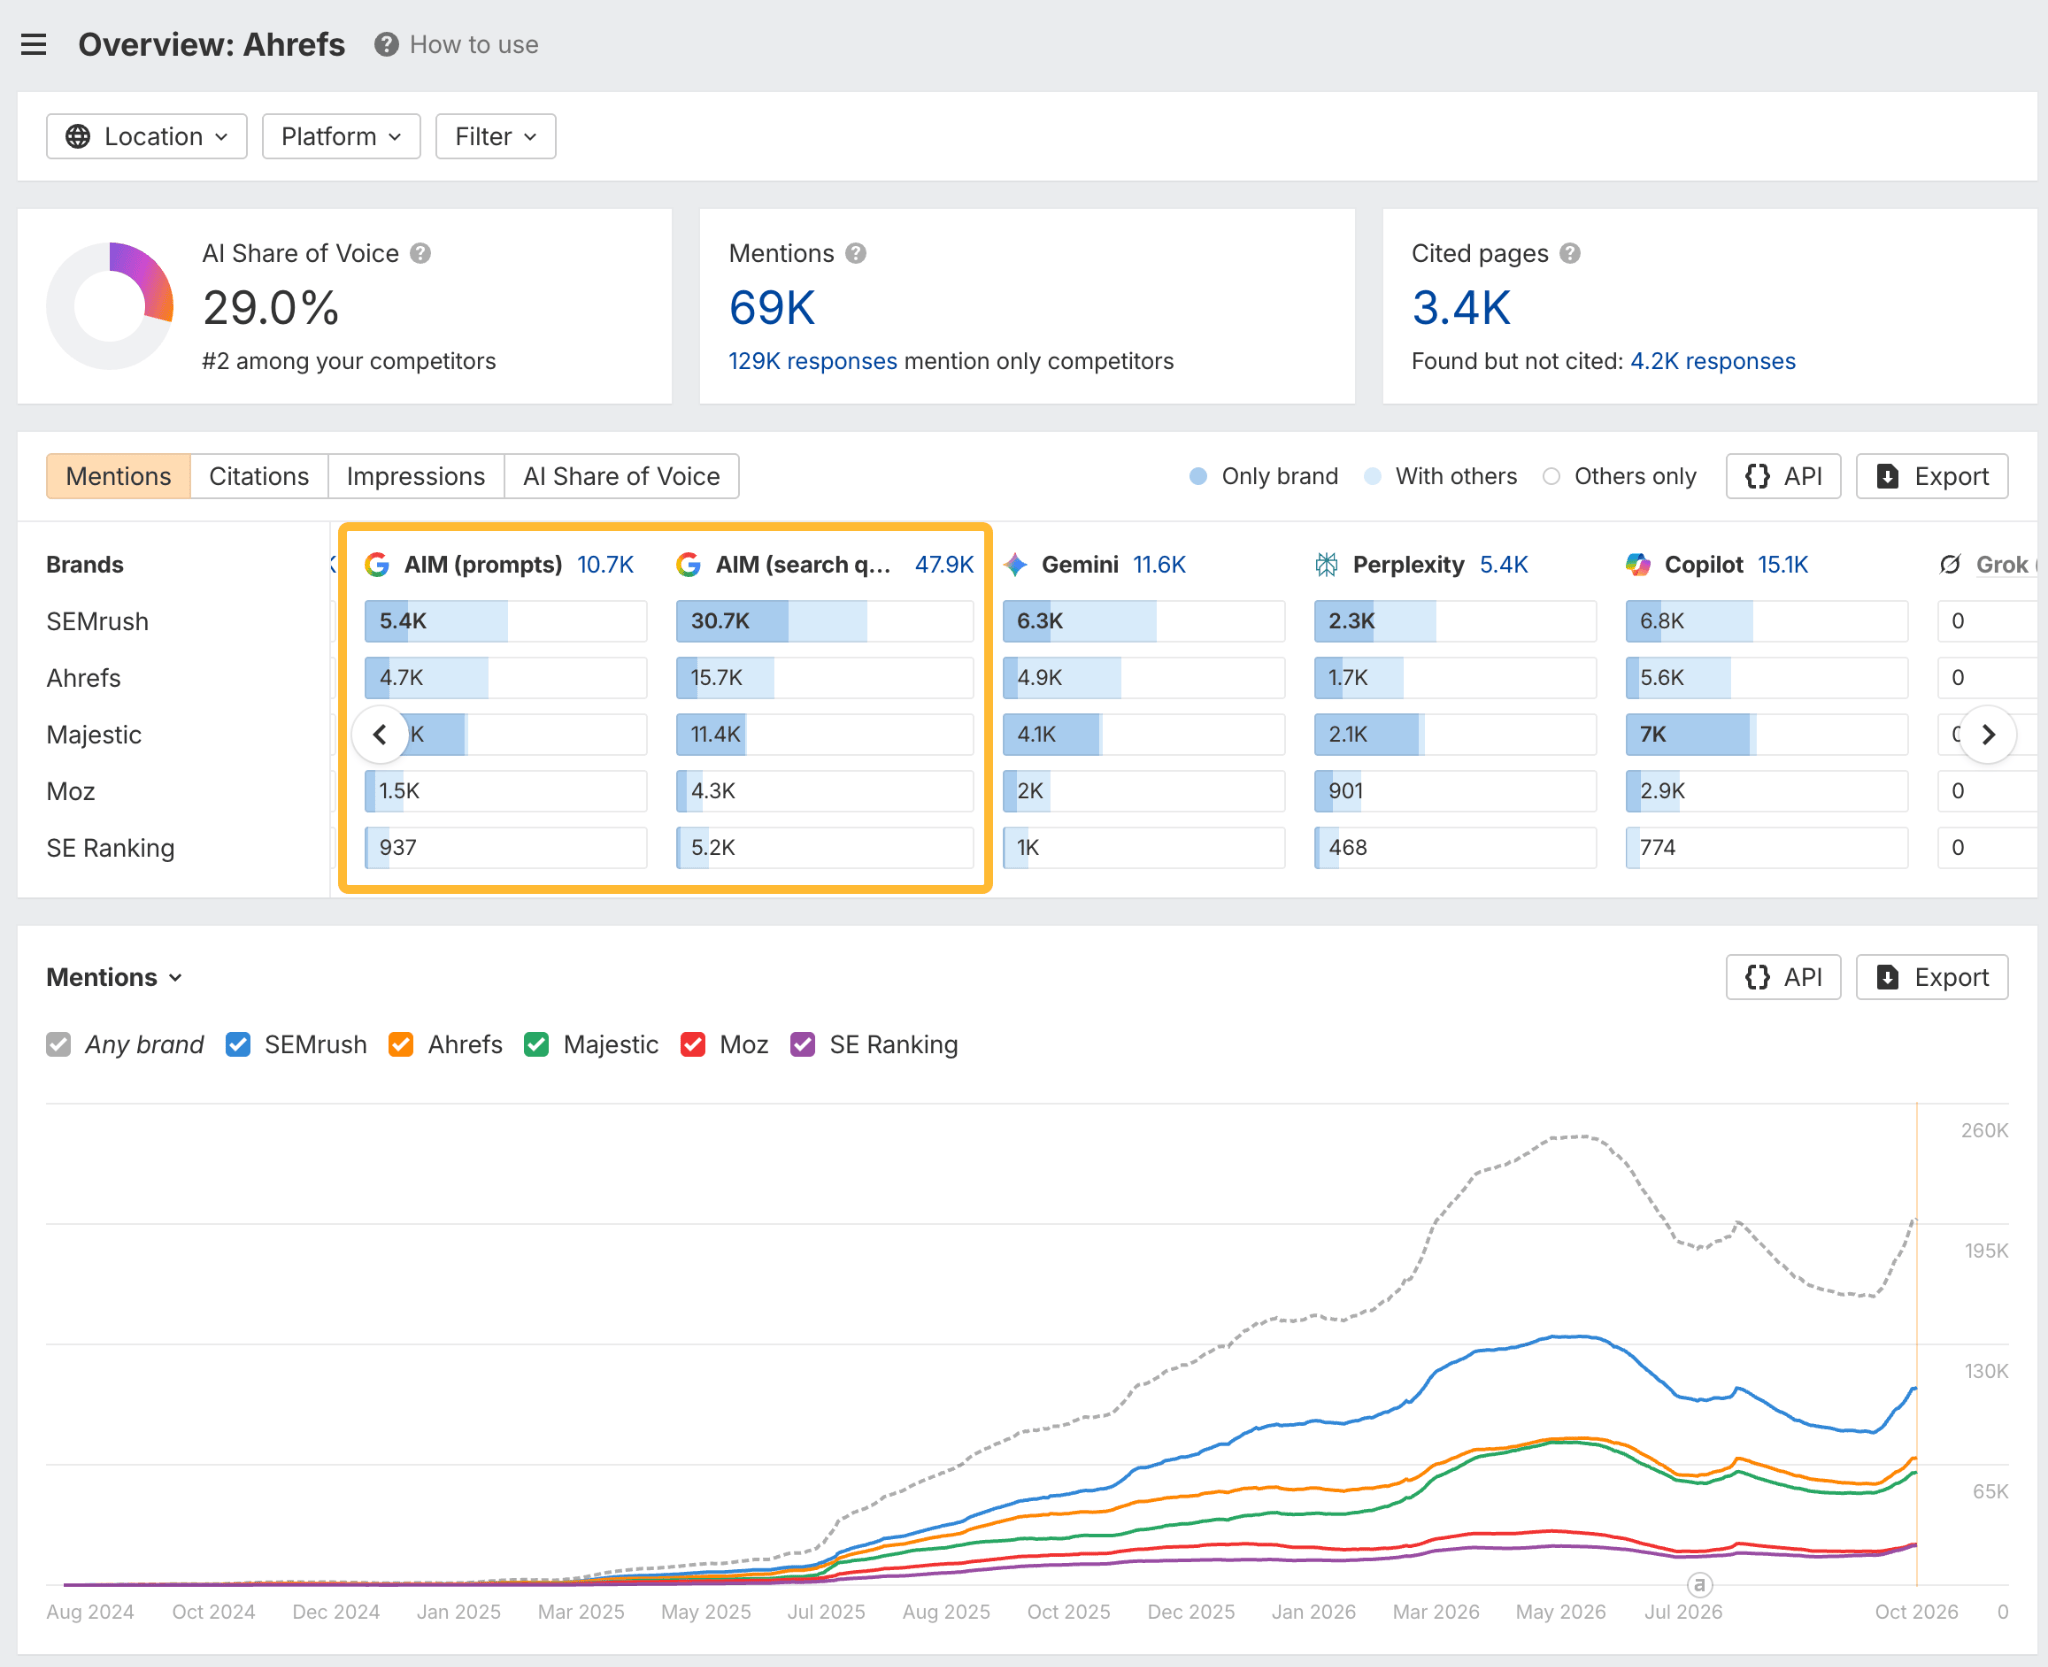
Task: Select the AI Share of Voice tab
Action: click(x=621, y=476)
